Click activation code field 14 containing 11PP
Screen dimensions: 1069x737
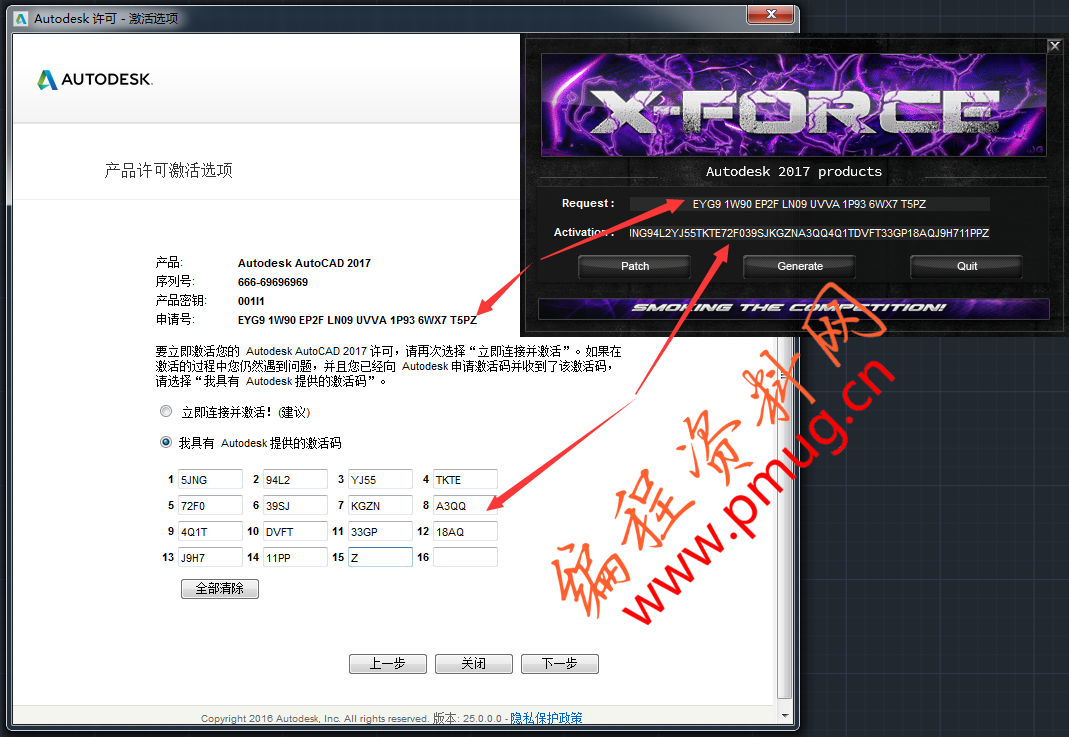[295, 557]
